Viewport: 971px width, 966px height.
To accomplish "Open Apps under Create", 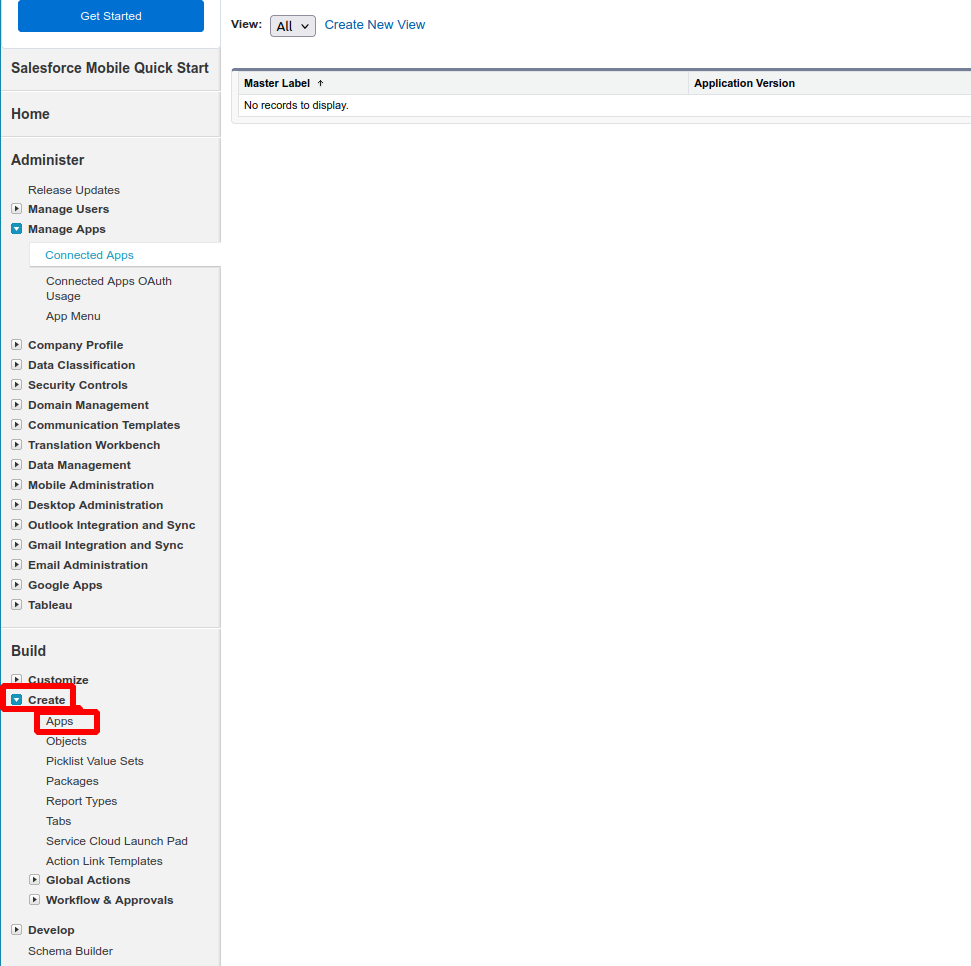I will point(59,721).
